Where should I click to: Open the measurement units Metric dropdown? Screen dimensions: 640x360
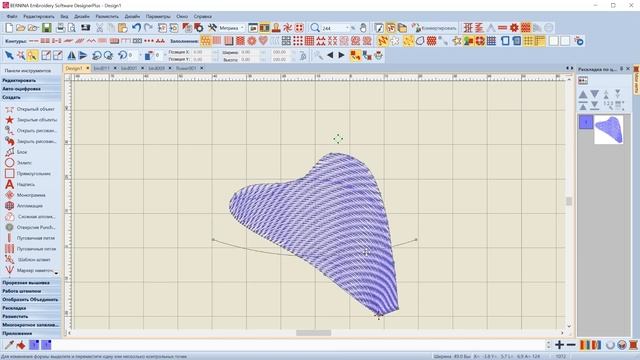242,28
